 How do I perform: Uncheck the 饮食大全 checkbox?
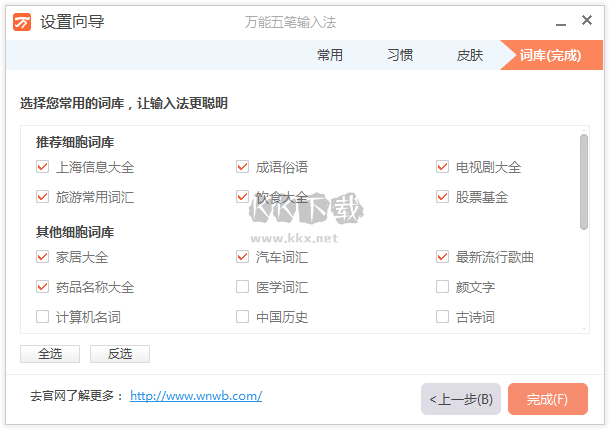pos(242,197)
